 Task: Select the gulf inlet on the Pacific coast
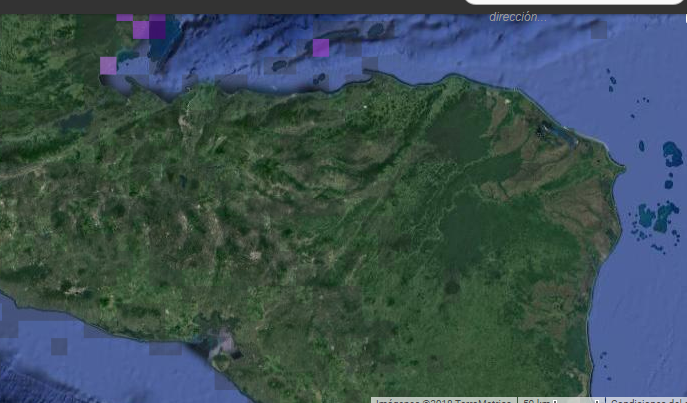pos(223,349)
